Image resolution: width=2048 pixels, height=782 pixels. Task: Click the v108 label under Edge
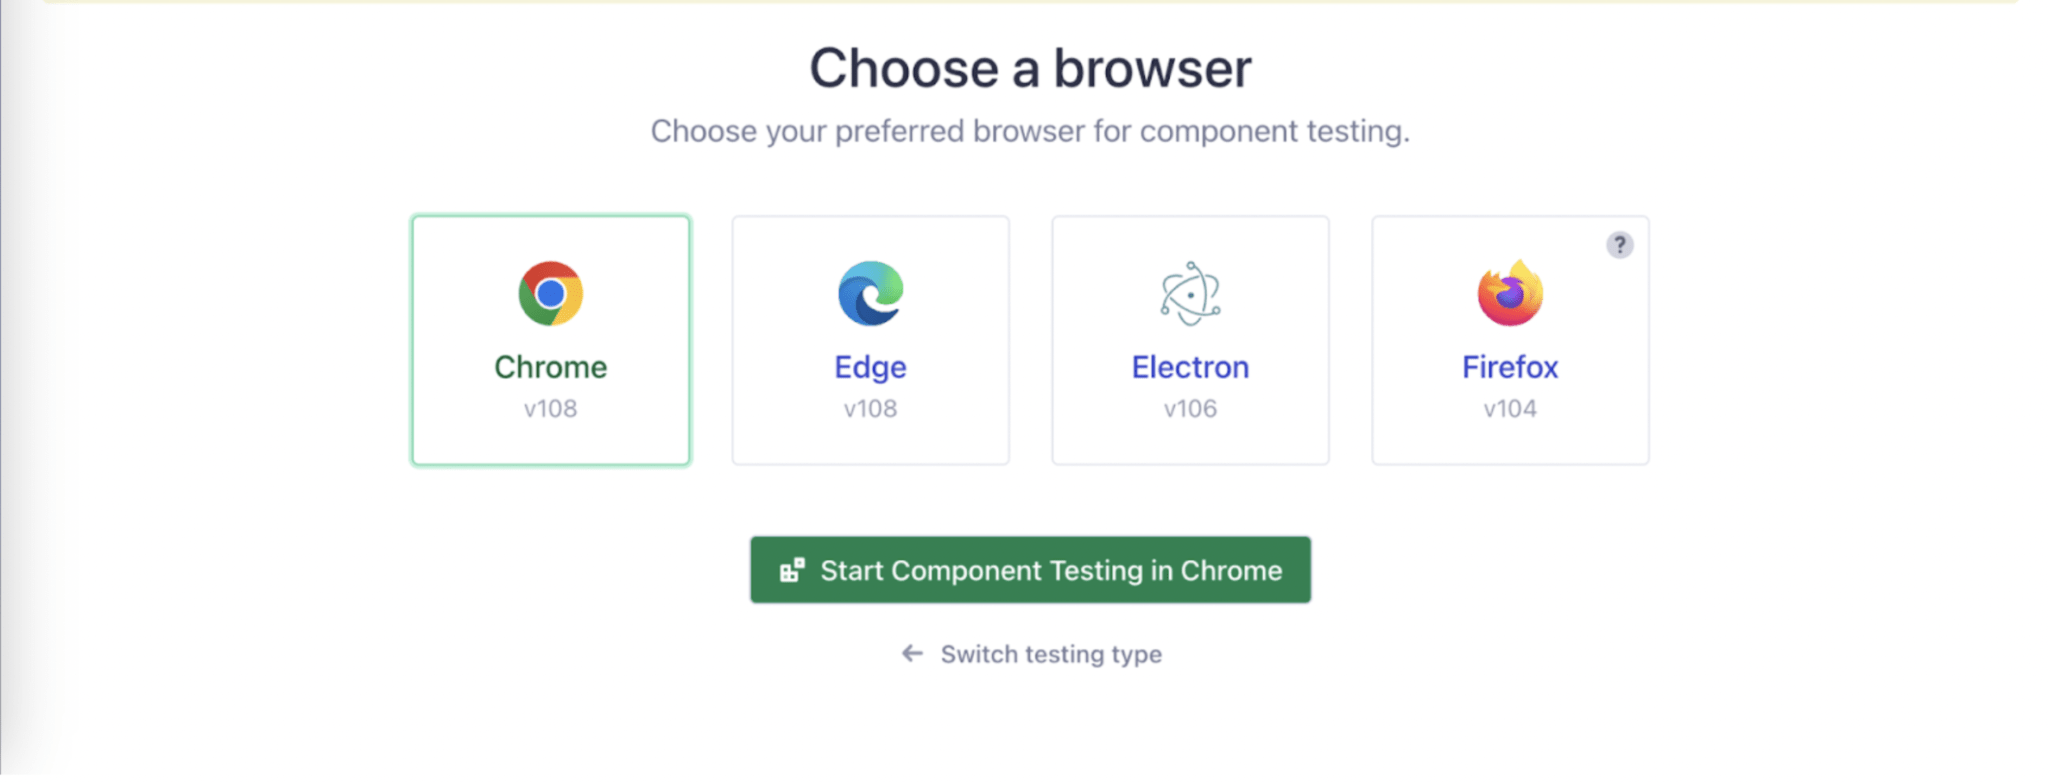(869, 408)
